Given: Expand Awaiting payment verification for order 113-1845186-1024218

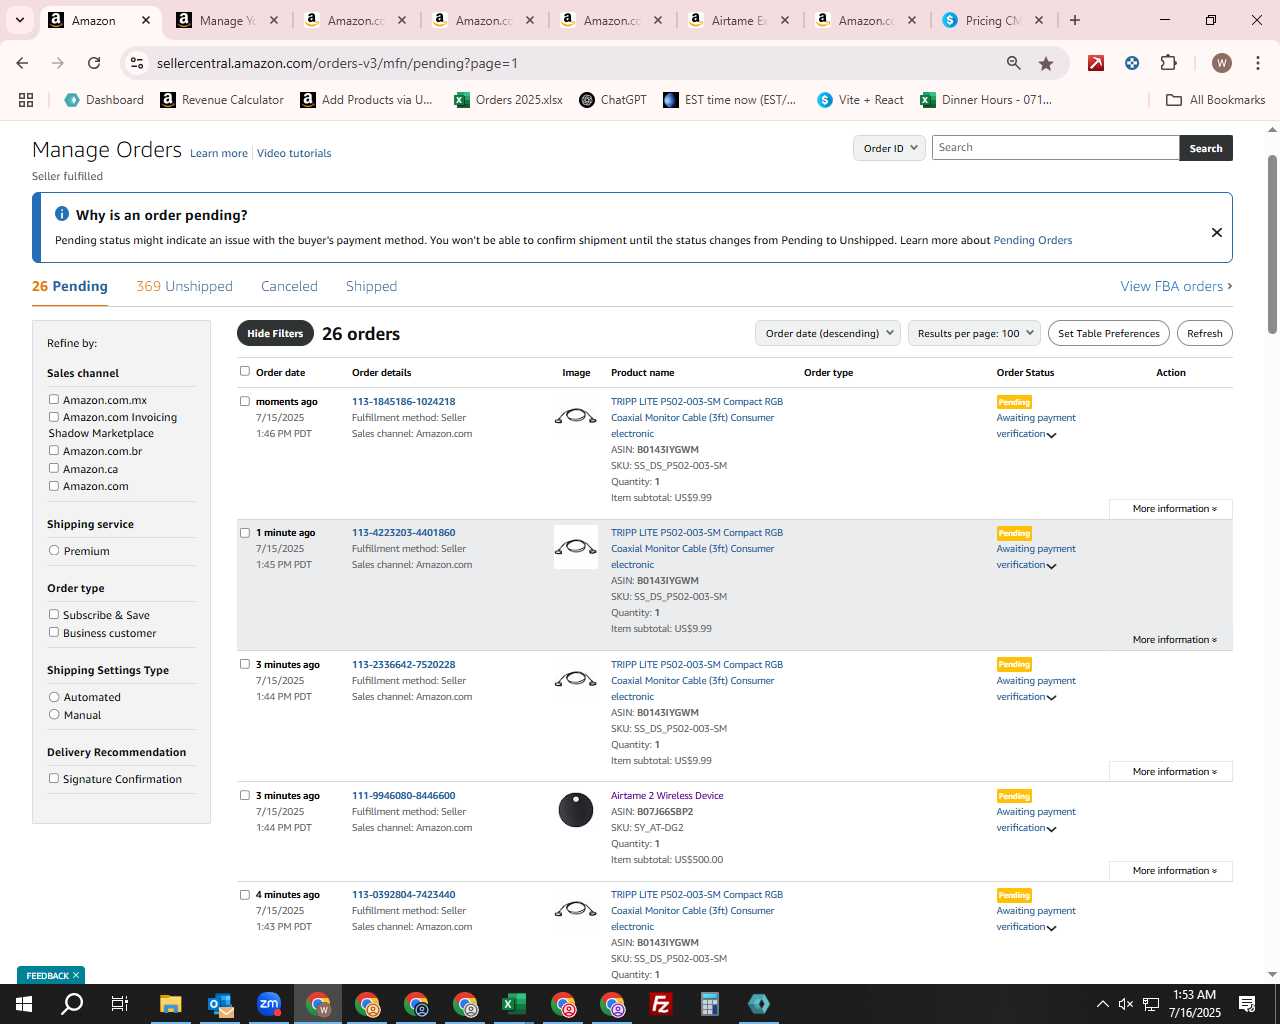Looking at the screenshot, I should [x=1051, y=435].
